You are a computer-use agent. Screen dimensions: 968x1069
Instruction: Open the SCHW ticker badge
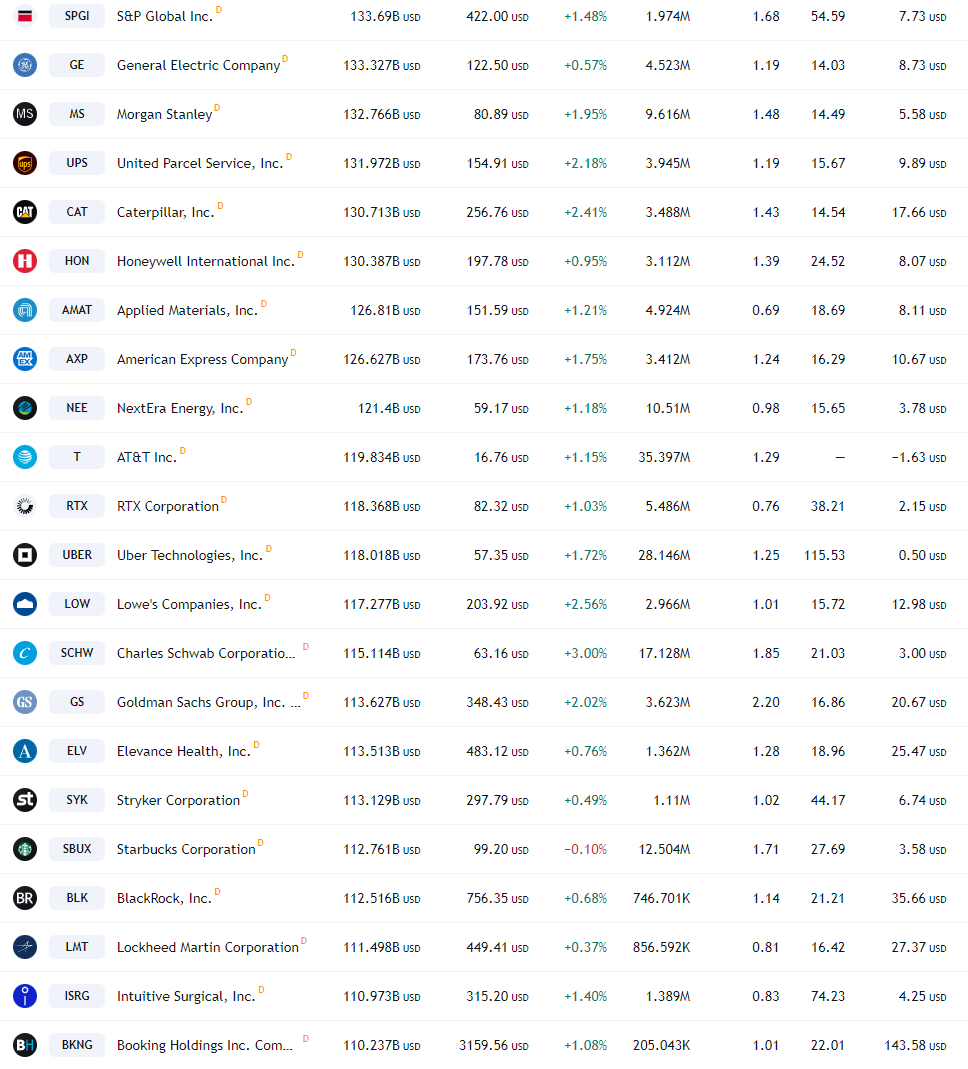[77, 653]
